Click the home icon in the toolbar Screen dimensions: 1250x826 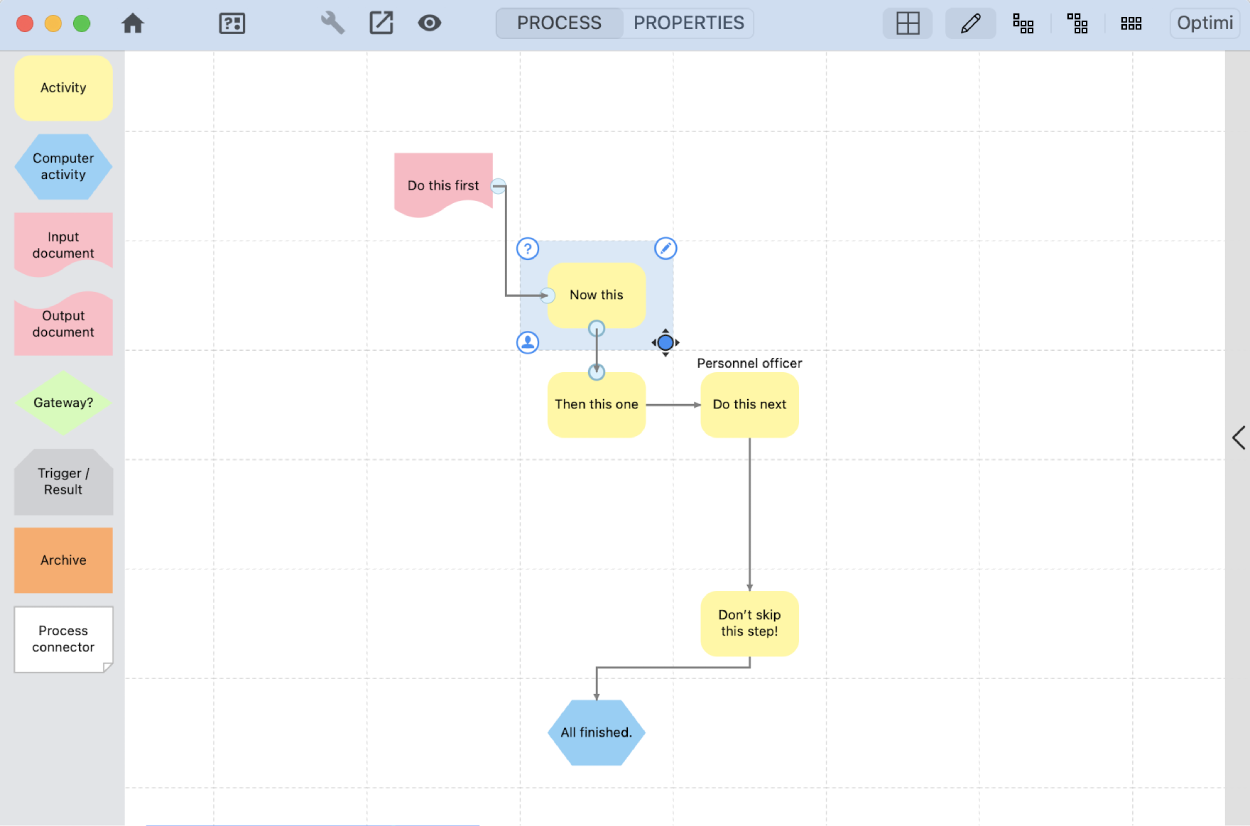[133, 23]
